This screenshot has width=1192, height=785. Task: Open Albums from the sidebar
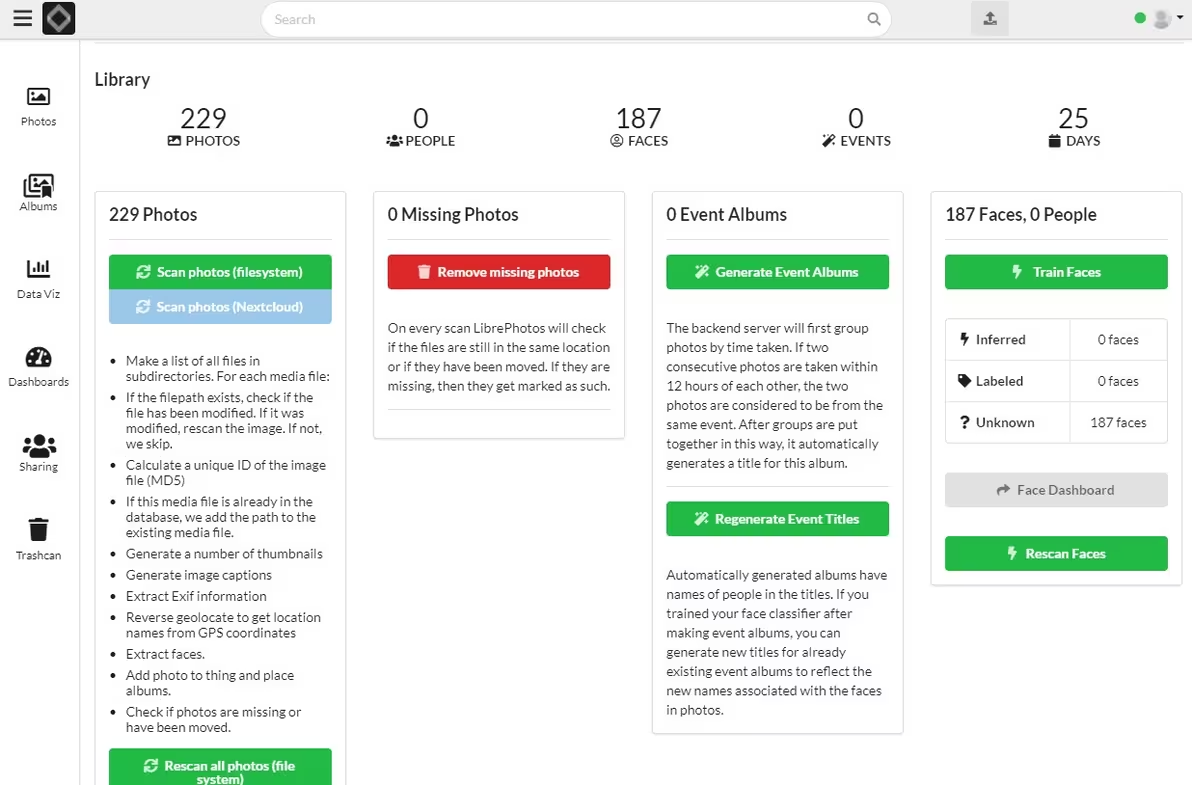click(38, 192)
